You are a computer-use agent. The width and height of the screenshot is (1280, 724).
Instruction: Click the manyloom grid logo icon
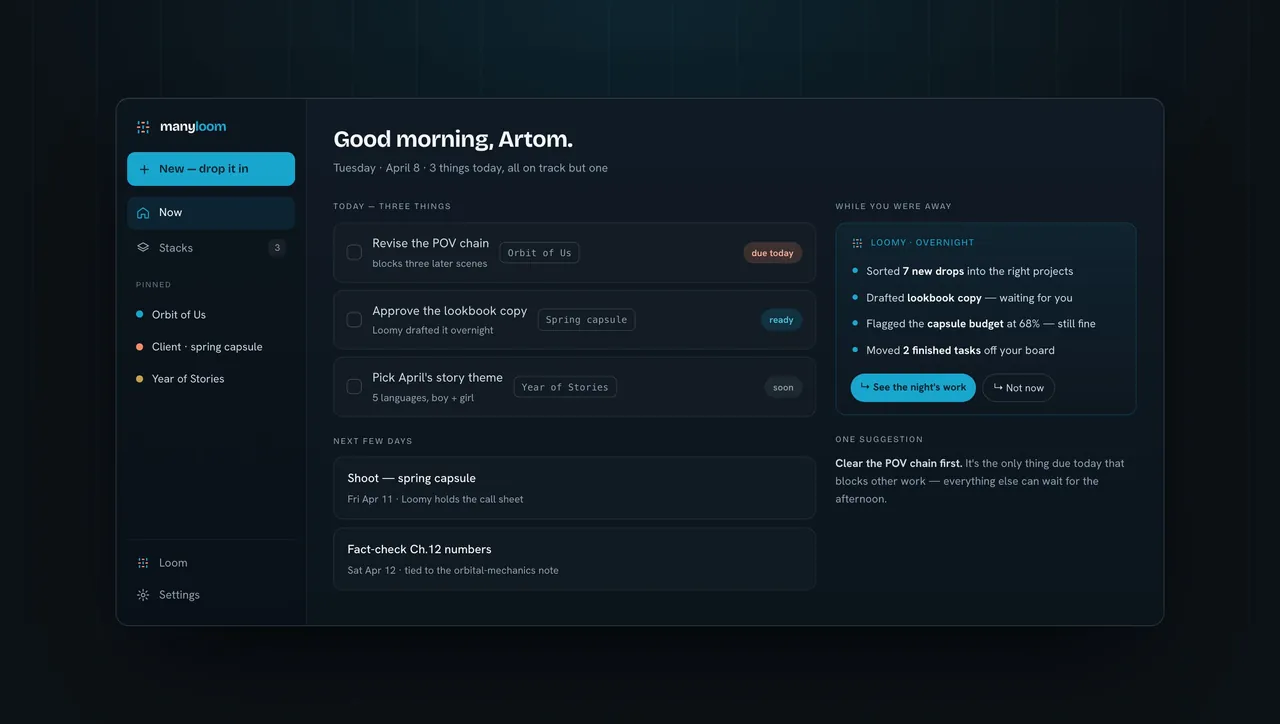(143, 127)
